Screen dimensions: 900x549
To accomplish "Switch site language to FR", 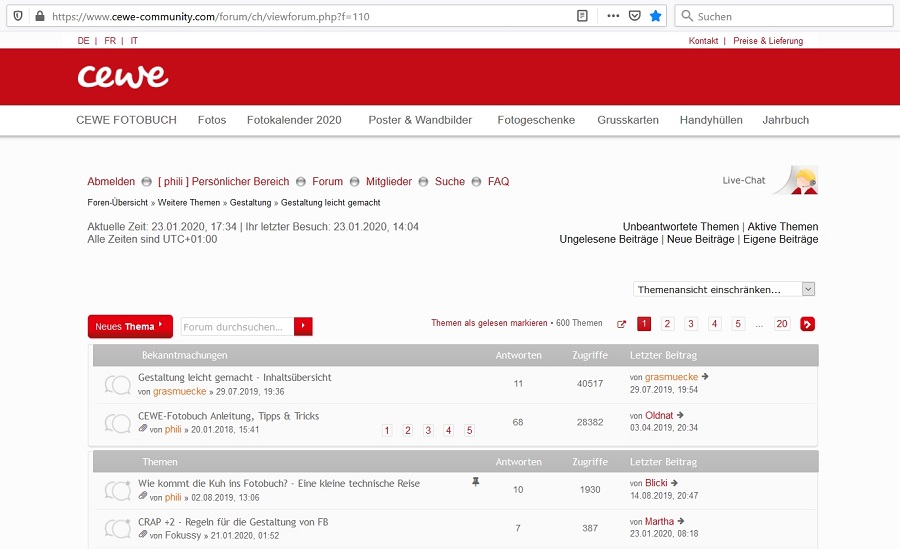I will [110, 41].
